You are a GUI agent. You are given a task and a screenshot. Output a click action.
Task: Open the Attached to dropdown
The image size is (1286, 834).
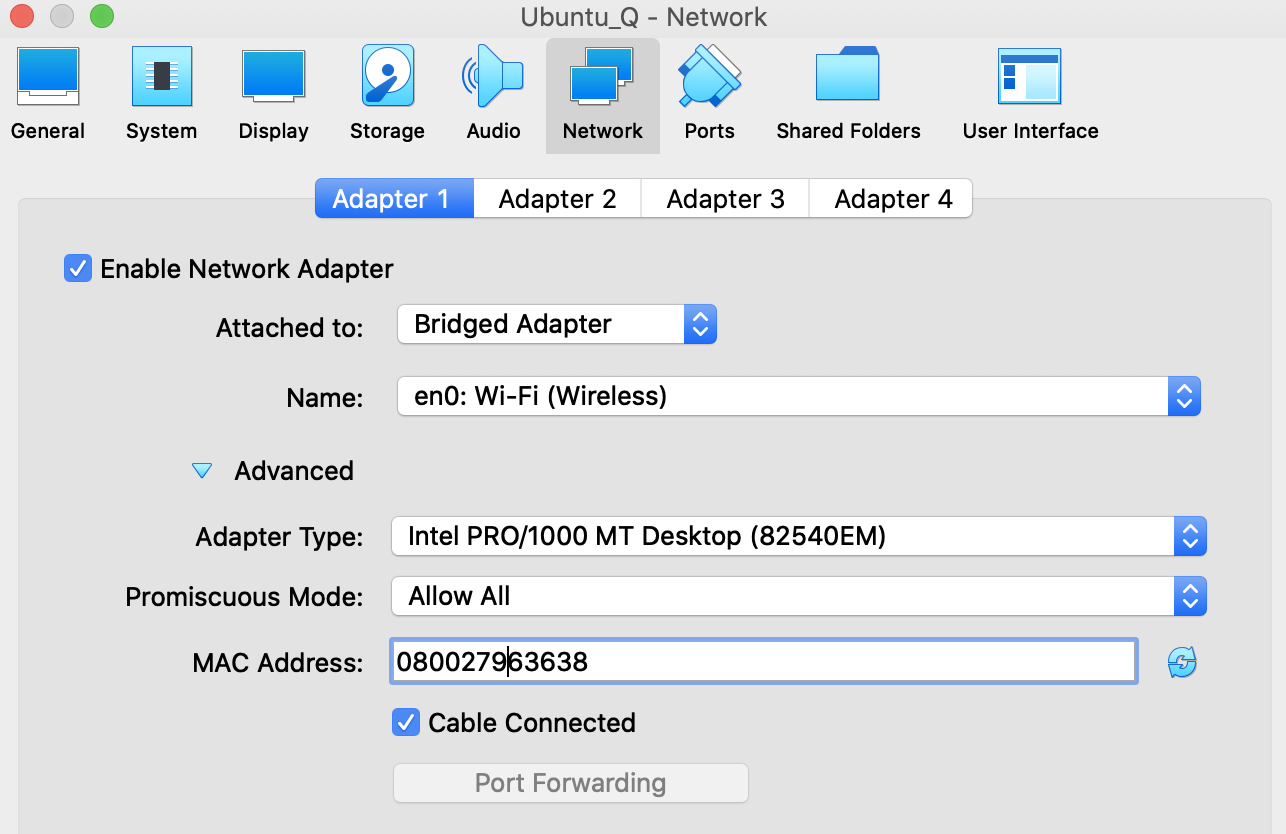click(557, 324)
